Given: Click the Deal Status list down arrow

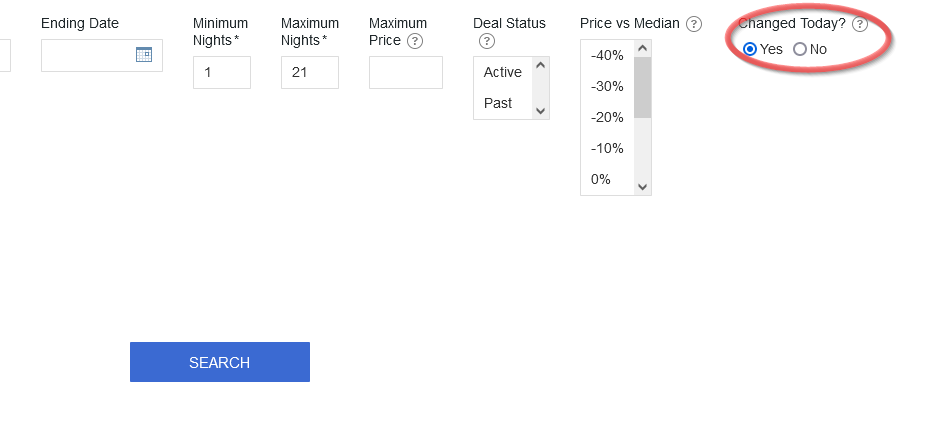Looking at the screenshot, I should [x=541, y=111].
